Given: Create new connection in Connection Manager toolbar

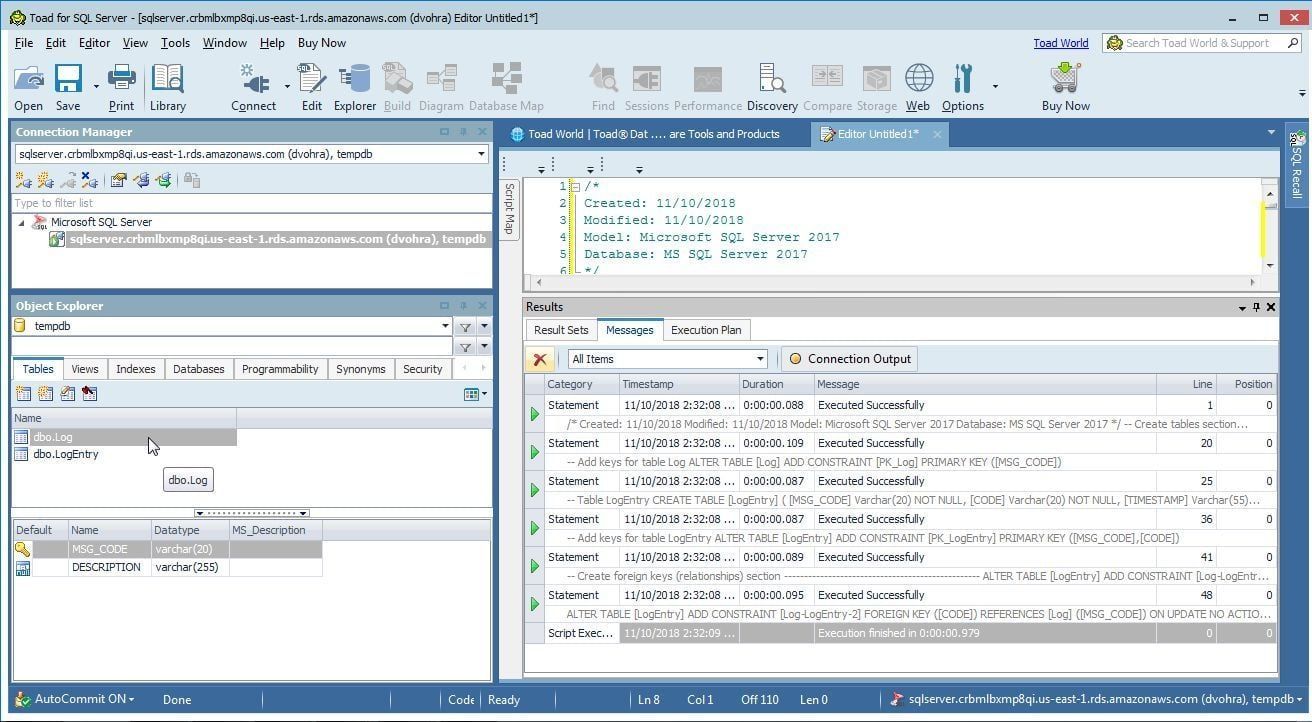Looking at the screenshot, I should click(23, 180).
